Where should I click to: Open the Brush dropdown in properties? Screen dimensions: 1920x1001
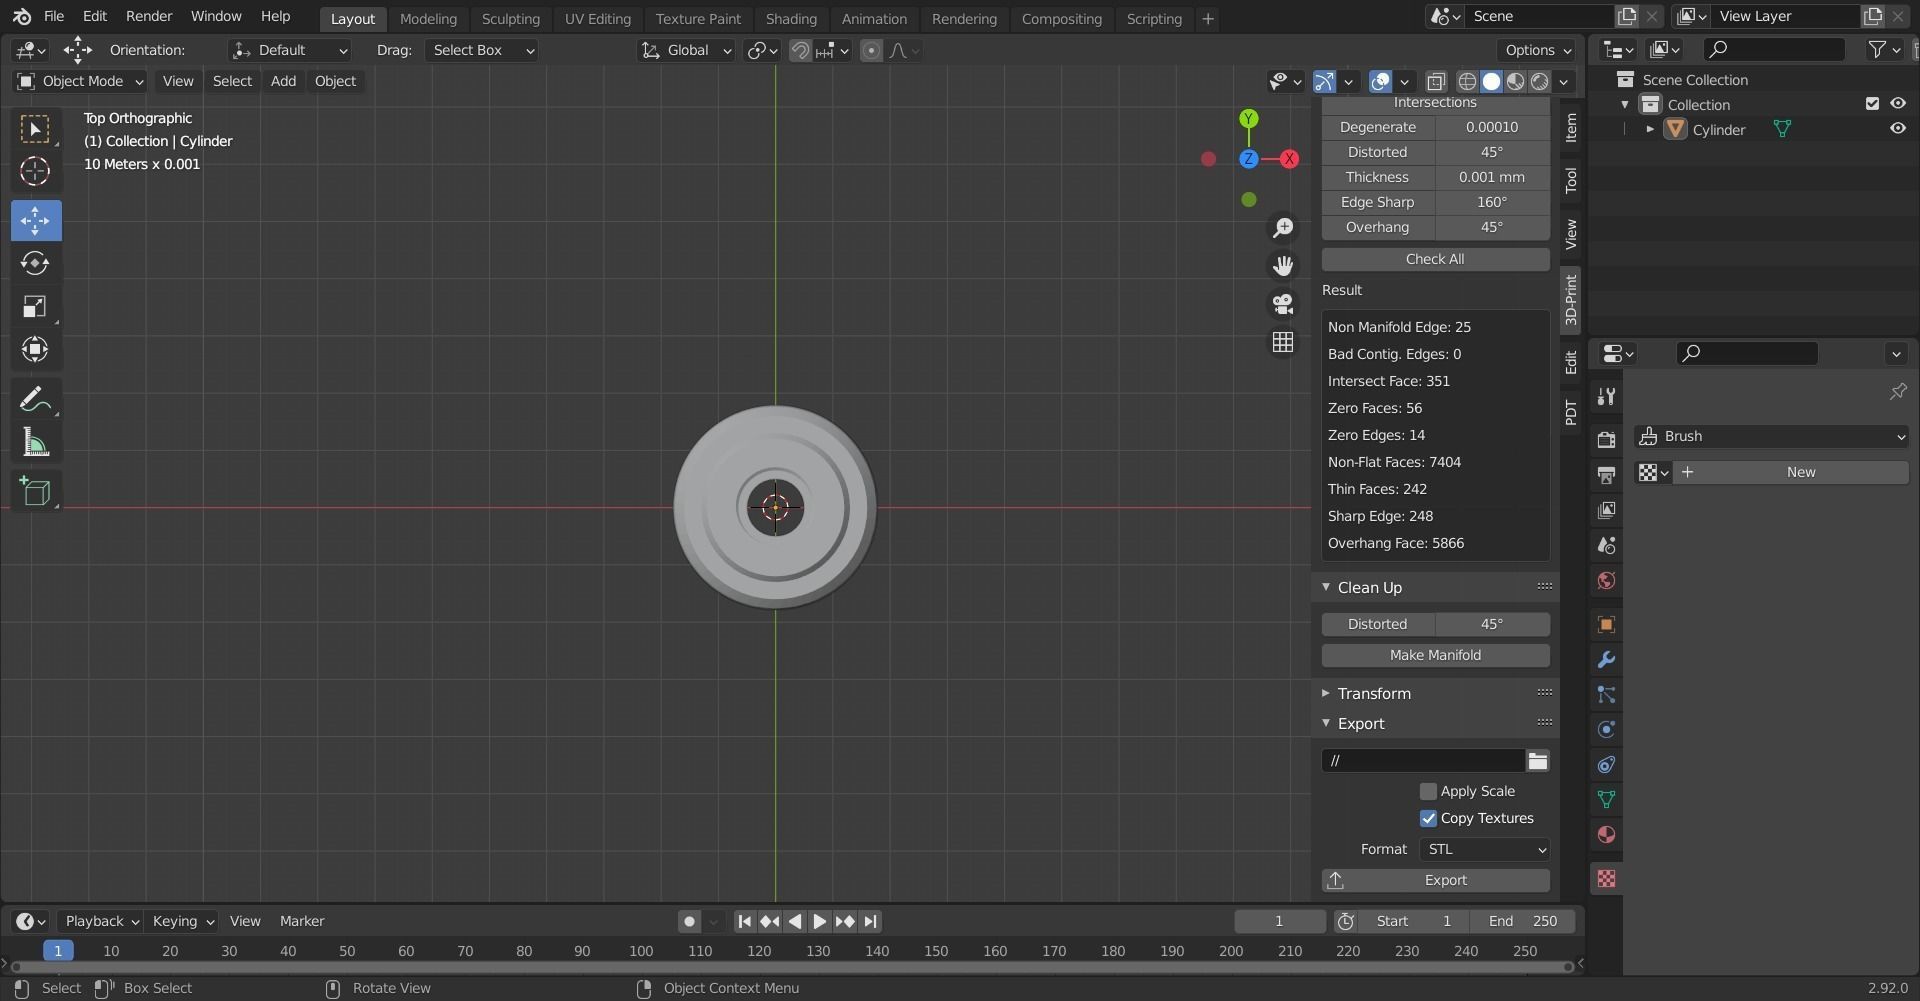click(1771, 436)
